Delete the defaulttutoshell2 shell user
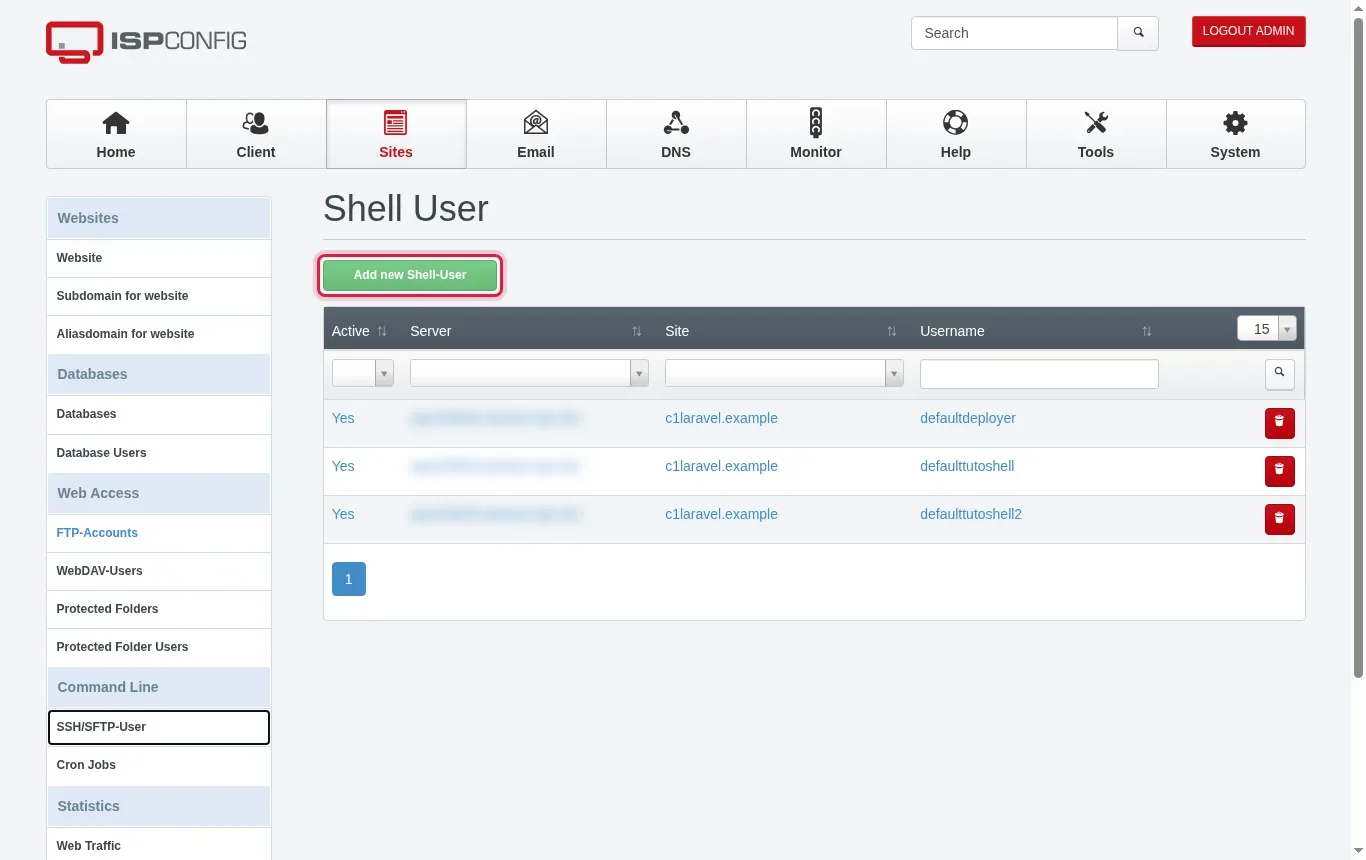This screenshot has height=860, width=1366. tap(1279, 519)
